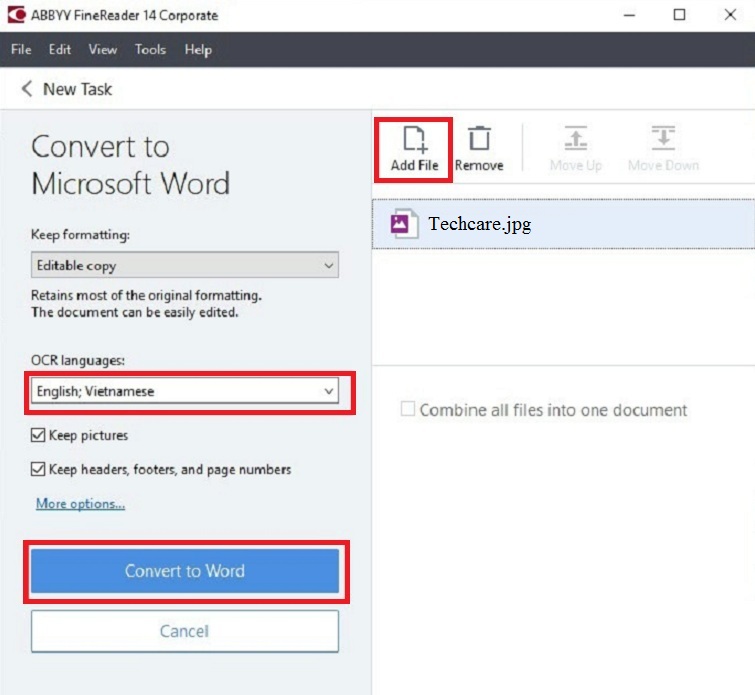This screenshot has height=695, width=755.
Task: Click the Move Down toolbar icon
Action: point(663,140)
